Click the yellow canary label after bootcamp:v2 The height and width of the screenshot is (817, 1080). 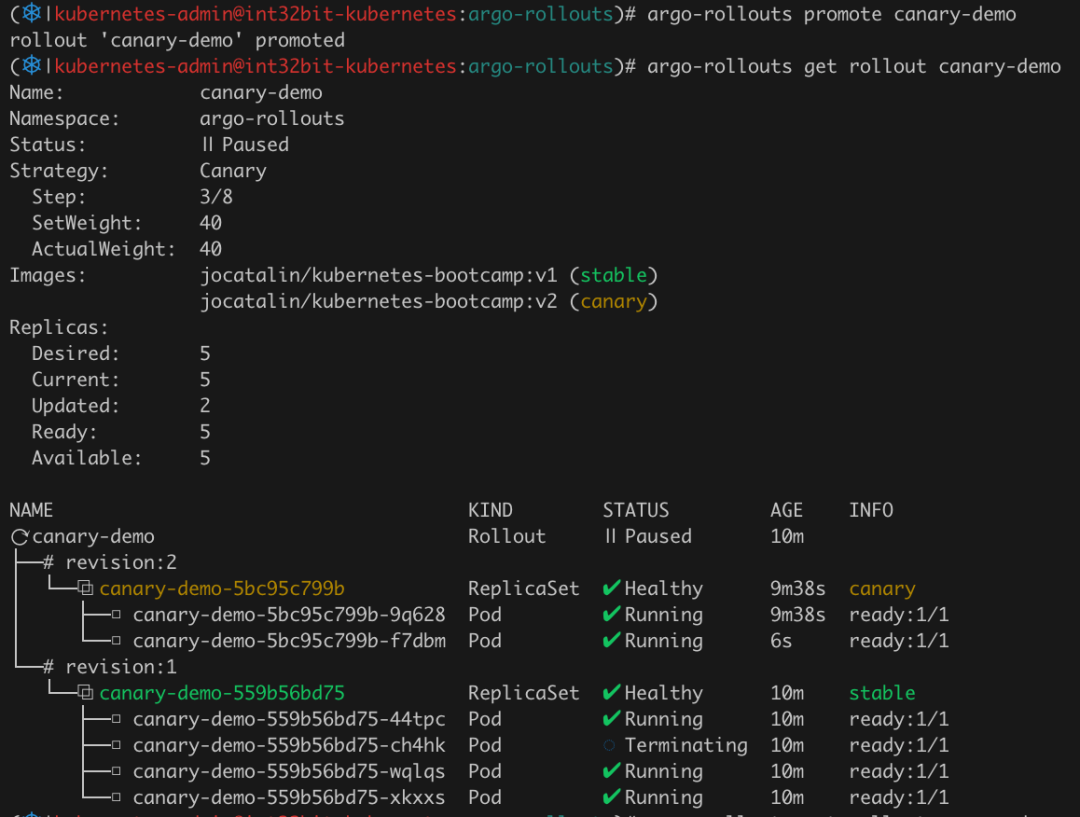coord(614,301)
